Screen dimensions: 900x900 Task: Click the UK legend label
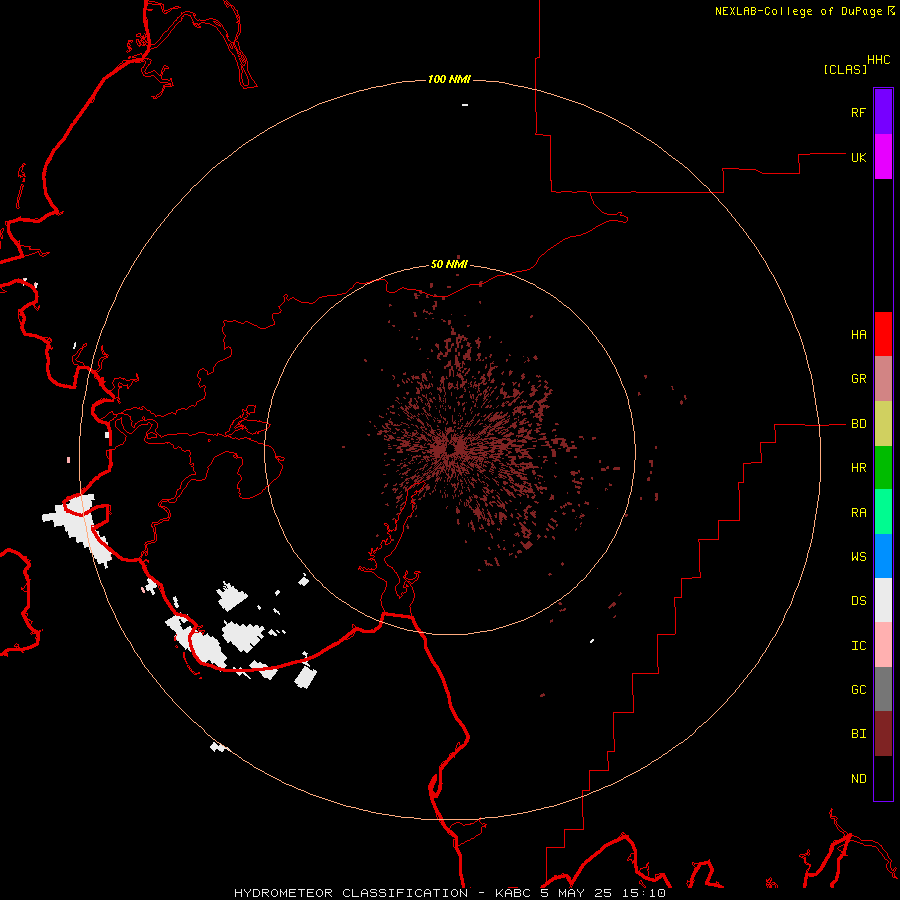[x=858, y=158]
